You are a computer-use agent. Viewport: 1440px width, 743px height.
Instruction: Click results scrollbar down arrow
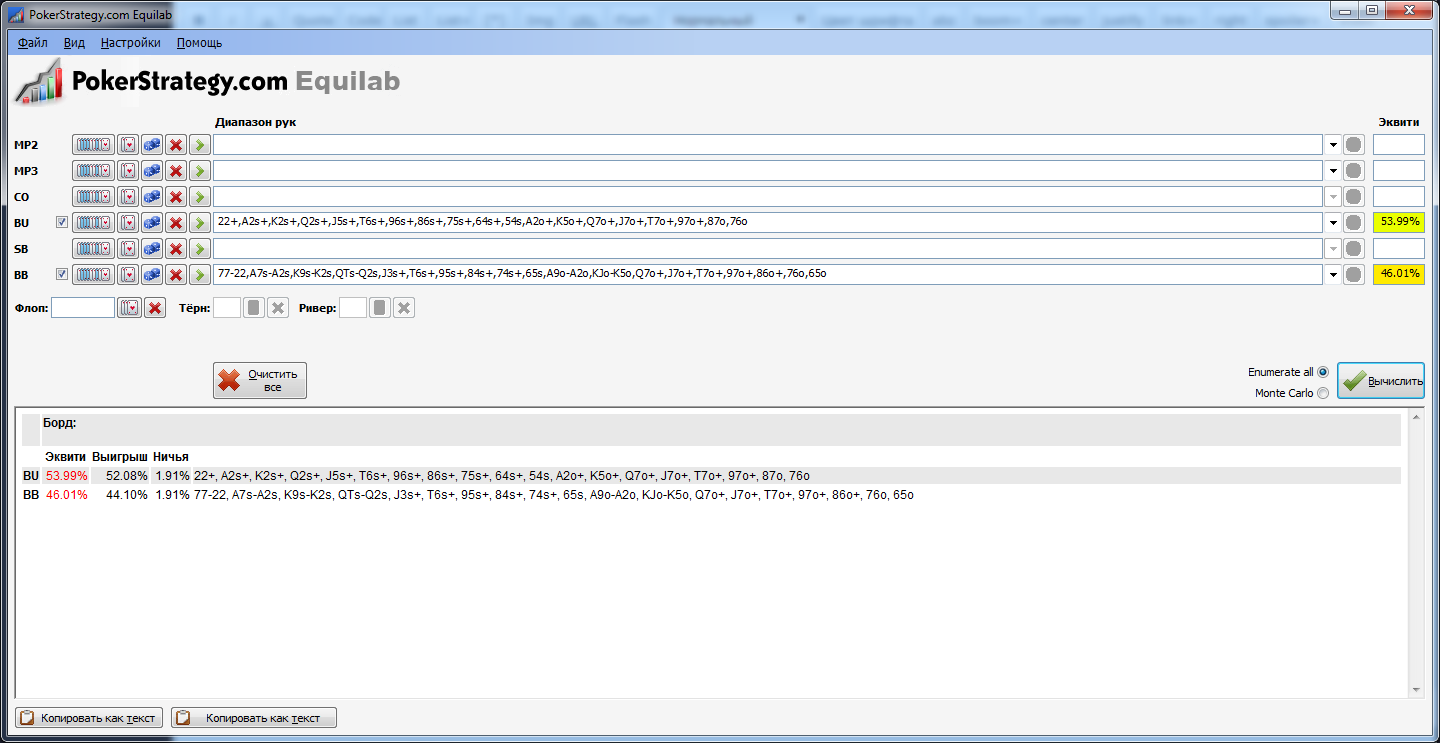tap(1415, 690)
